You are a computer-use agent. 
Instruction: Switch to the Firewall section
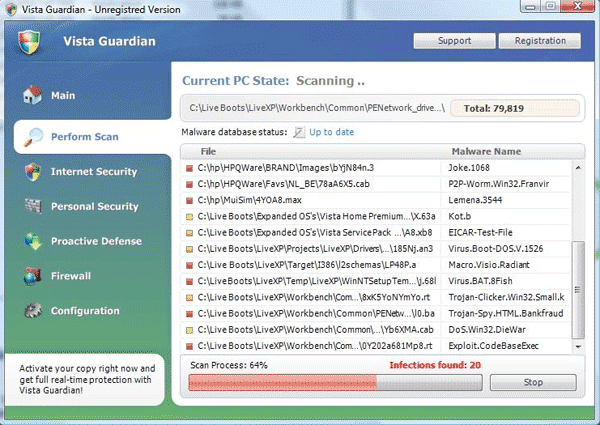(71, 276)
